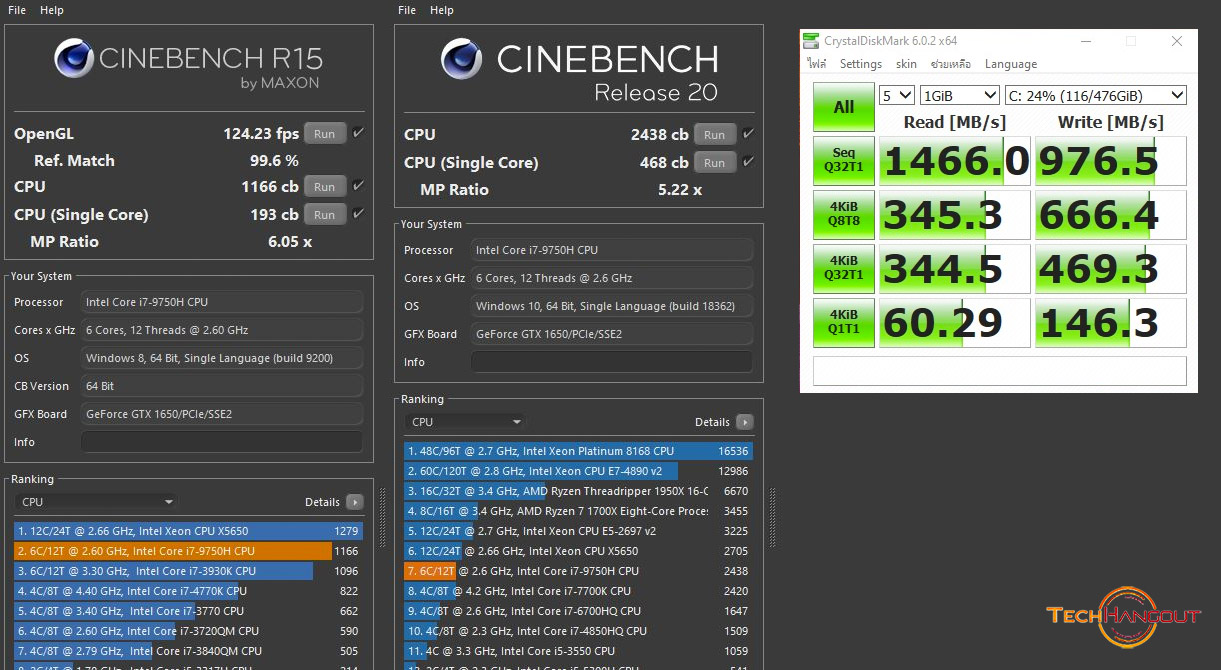The image size is (1221, 670).
Task: Toggle the CPU checkbox in Cinebench R20
Action: (748, 134)
